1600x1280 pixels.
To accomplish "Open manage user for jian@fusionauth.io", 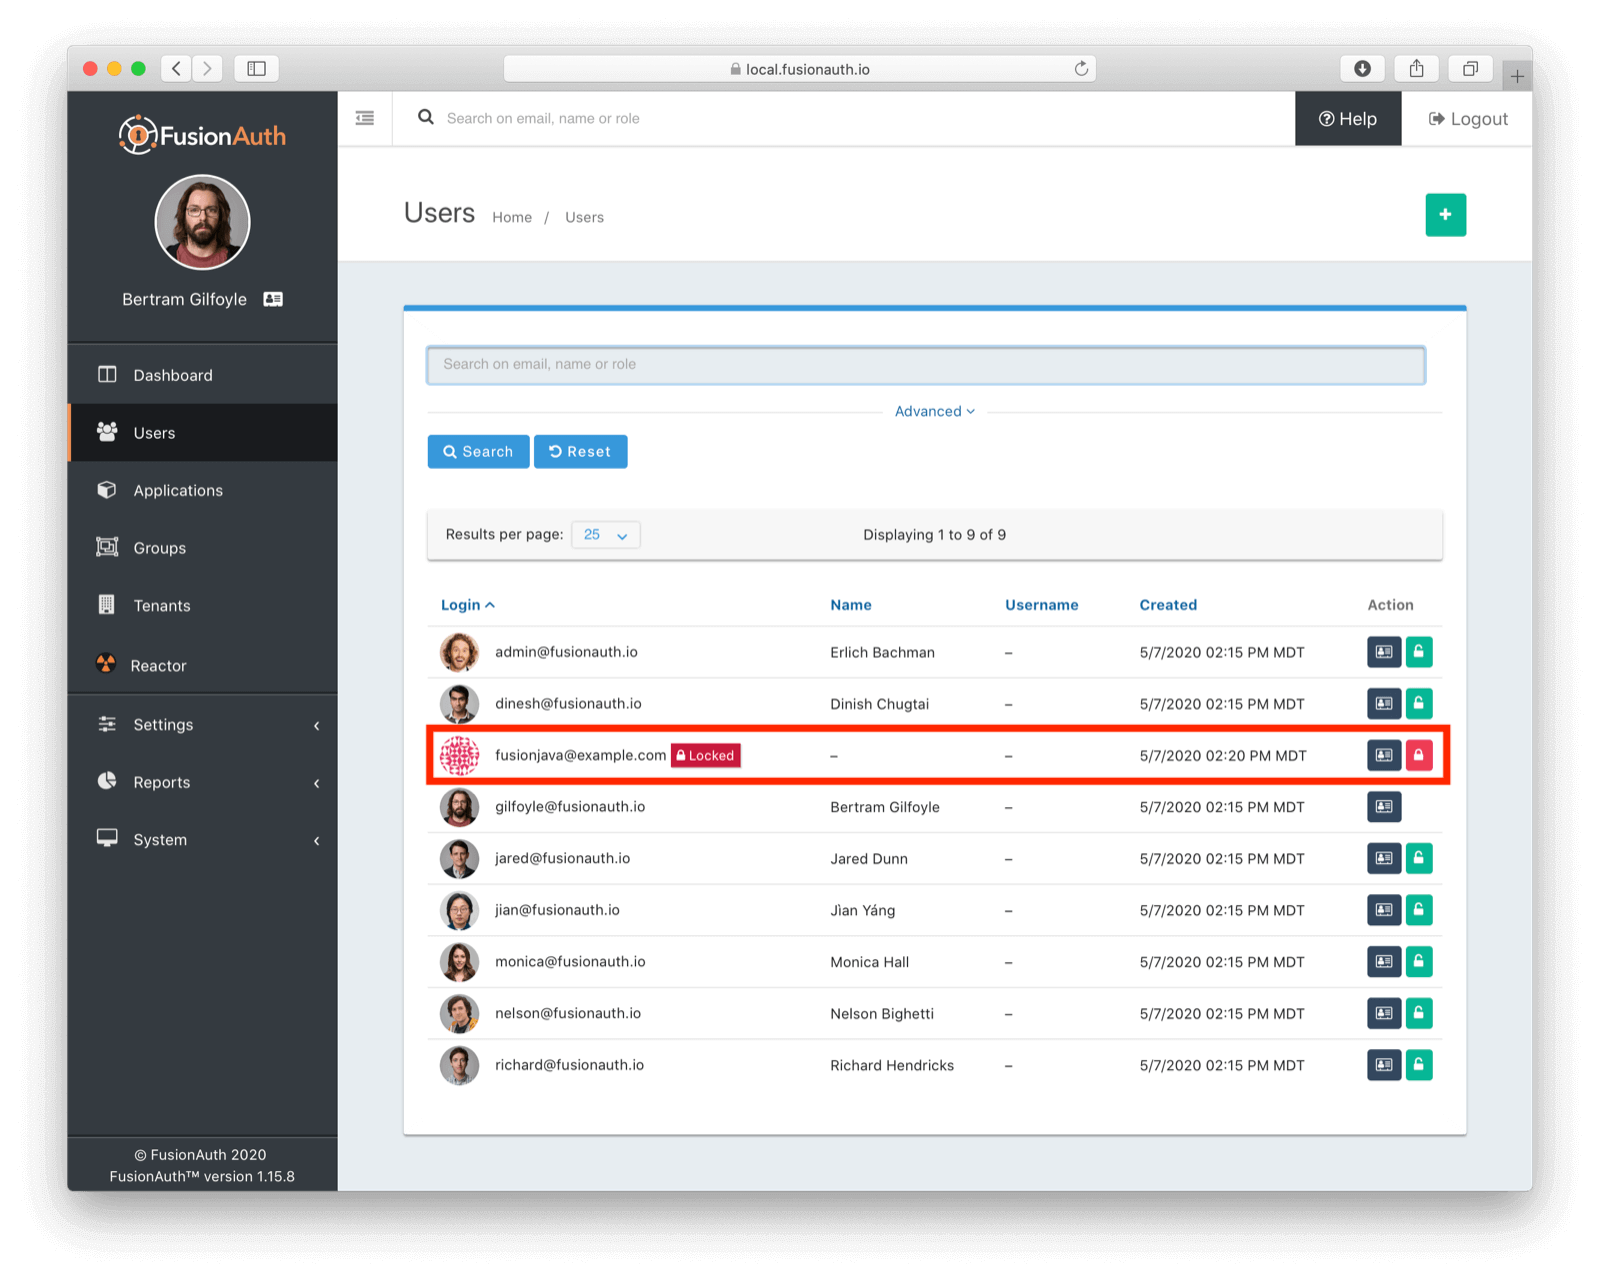I will [1384, 910].
